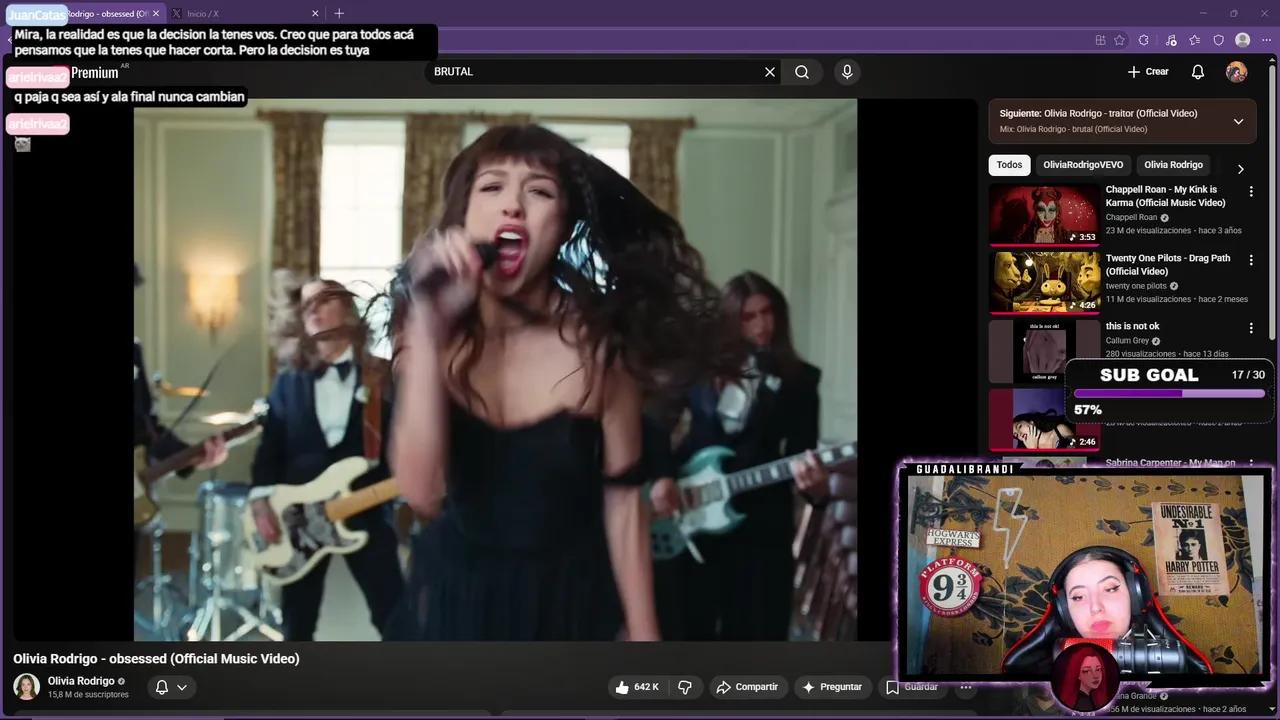Open more actions under the video
Image resolution: width=1280 pixels, height=720 pixels.
(x=966, y=687)
